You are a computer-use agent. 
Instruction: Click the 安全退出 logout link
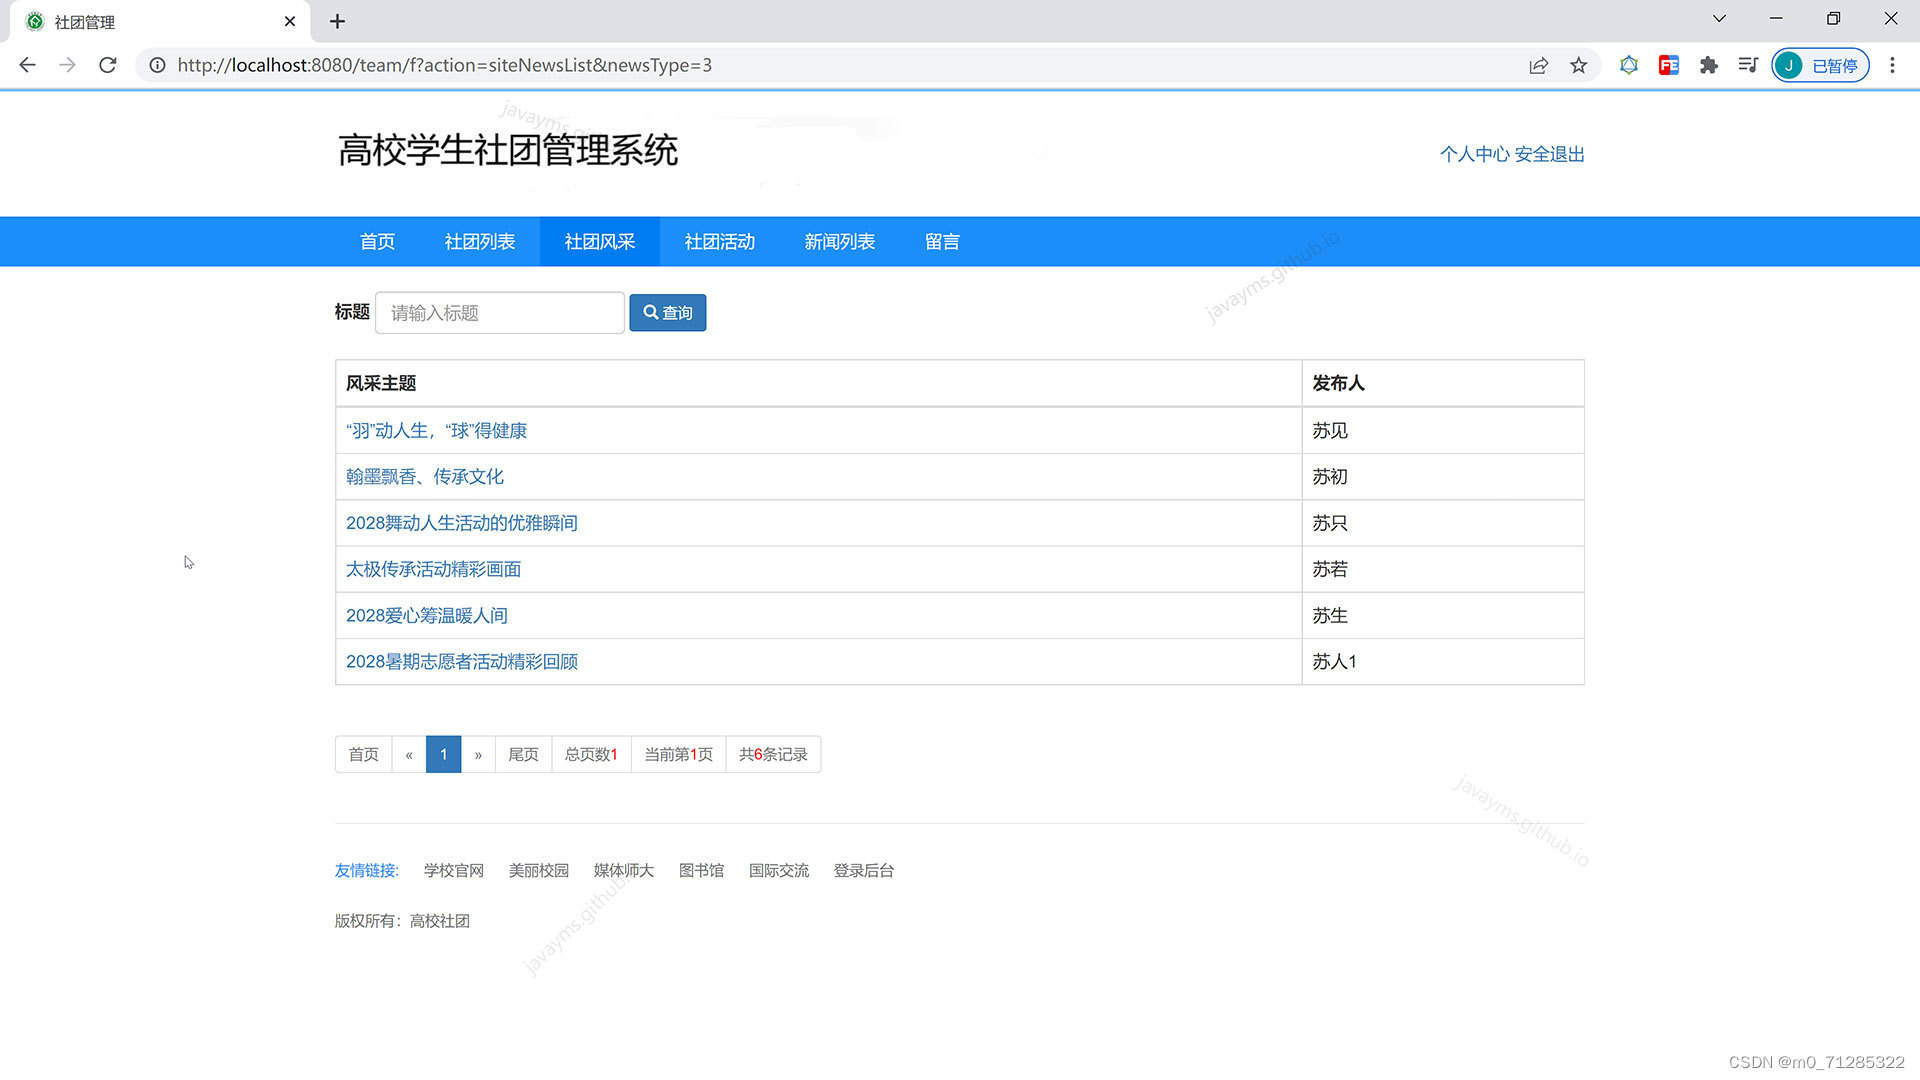click(x=1549, y=154)
